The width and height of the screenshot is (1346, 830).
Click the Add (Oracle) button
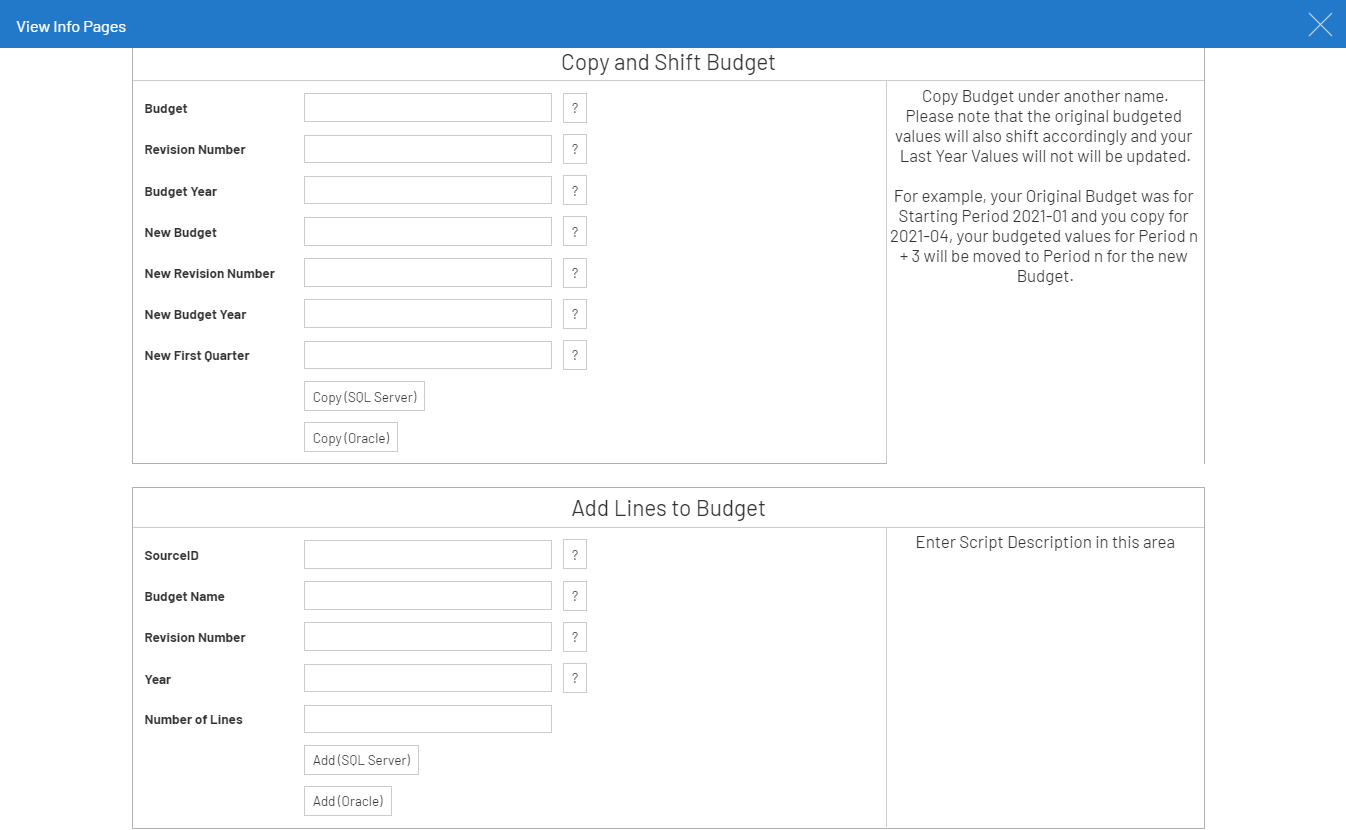(x=347, y=801)
